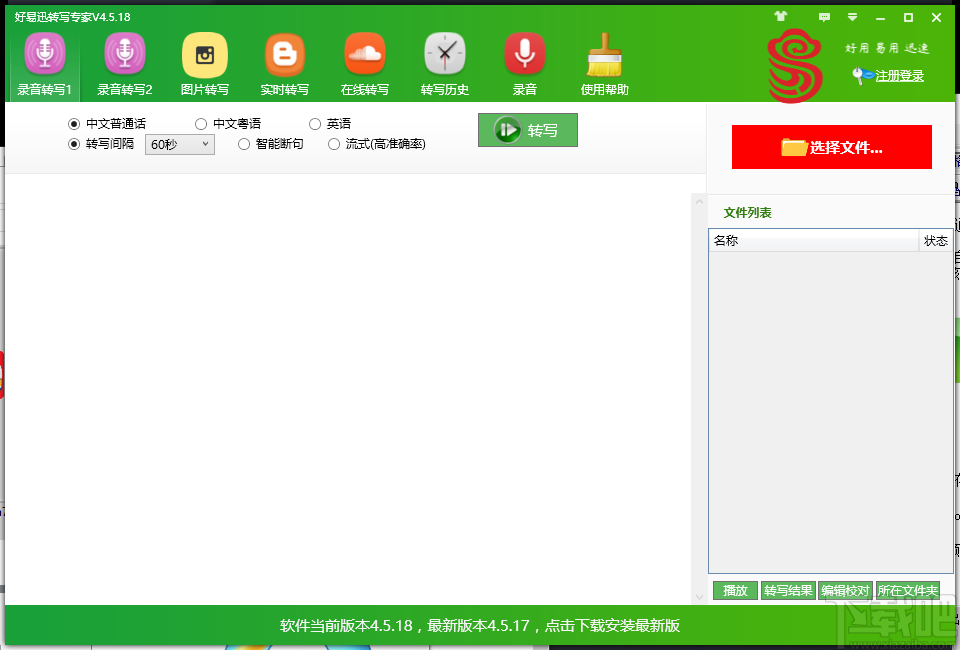Image resolution: width=960 pixels, height=650 pixels.
Task: View the 转写历史 transcription history
Action: tap(444, 62)
